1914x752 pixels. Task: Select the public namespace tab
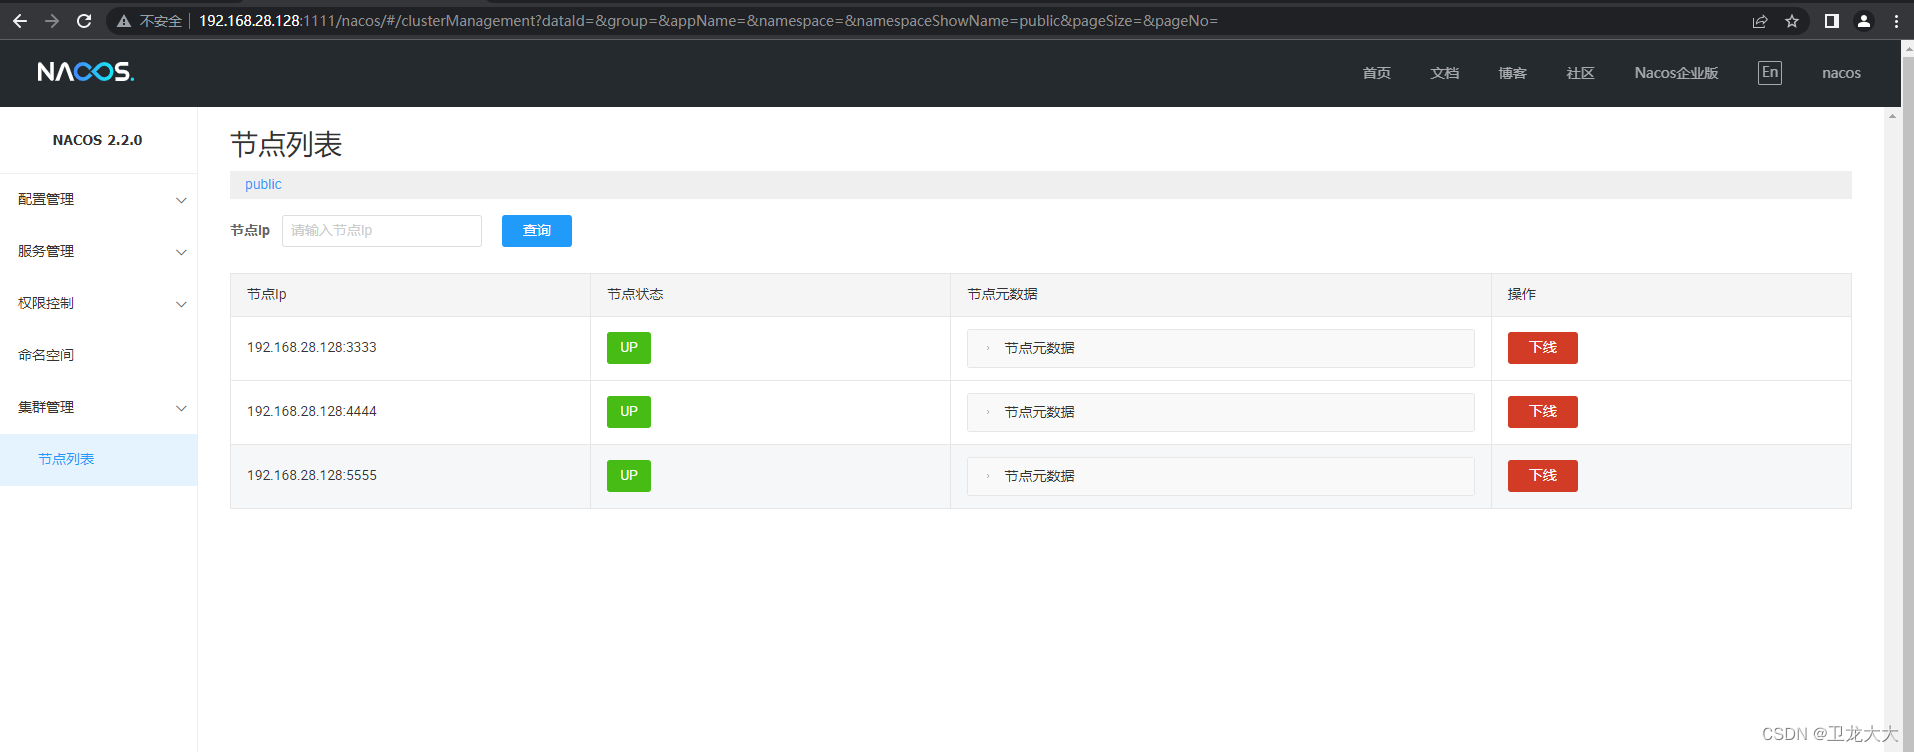[263, 185]
